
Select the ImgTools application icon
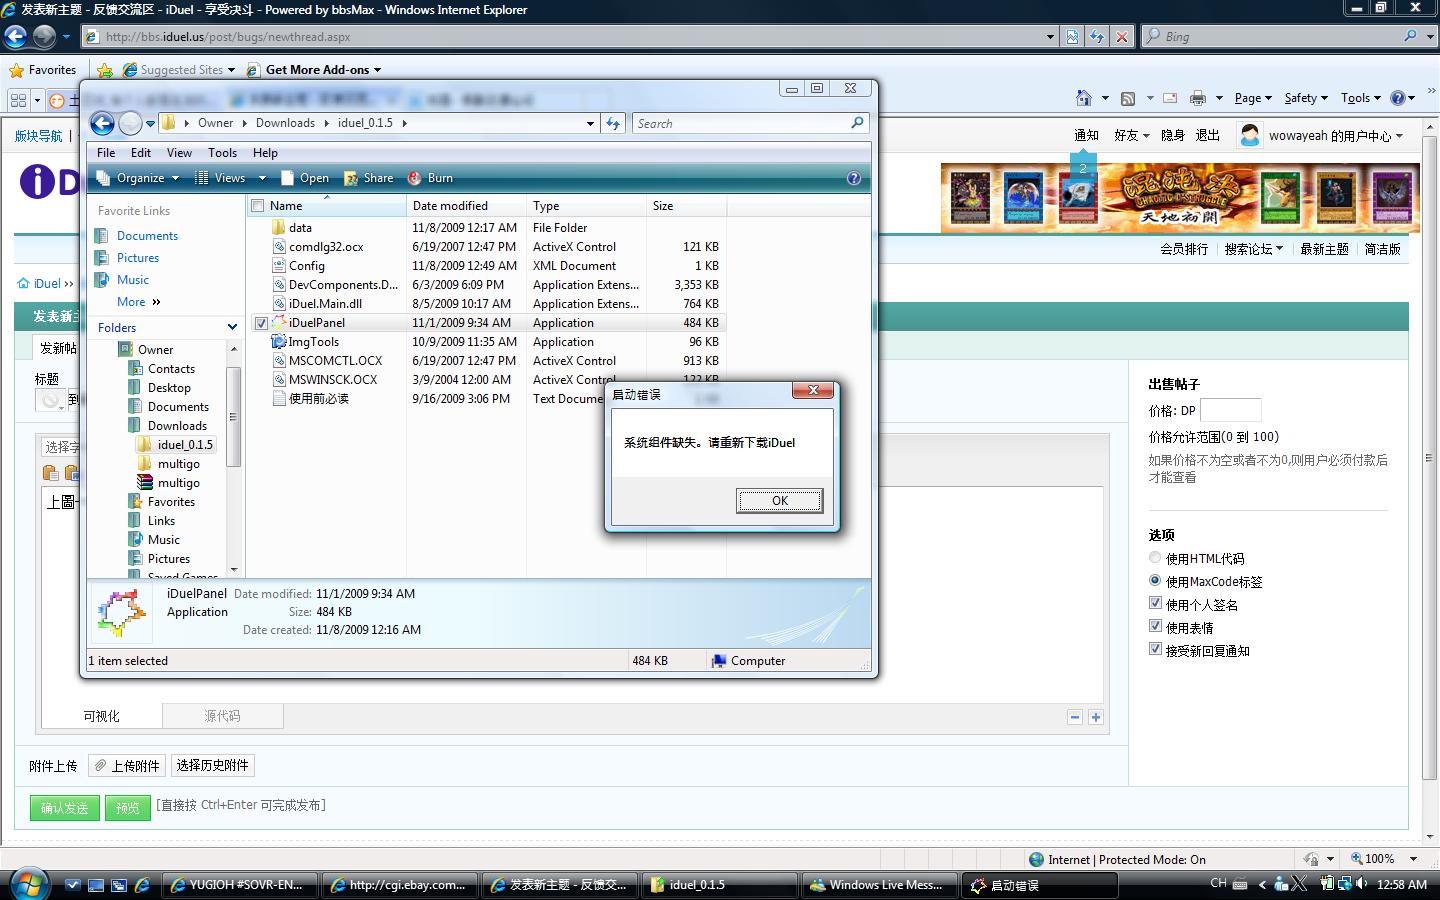pyautogui.click(x=279, y=341)
